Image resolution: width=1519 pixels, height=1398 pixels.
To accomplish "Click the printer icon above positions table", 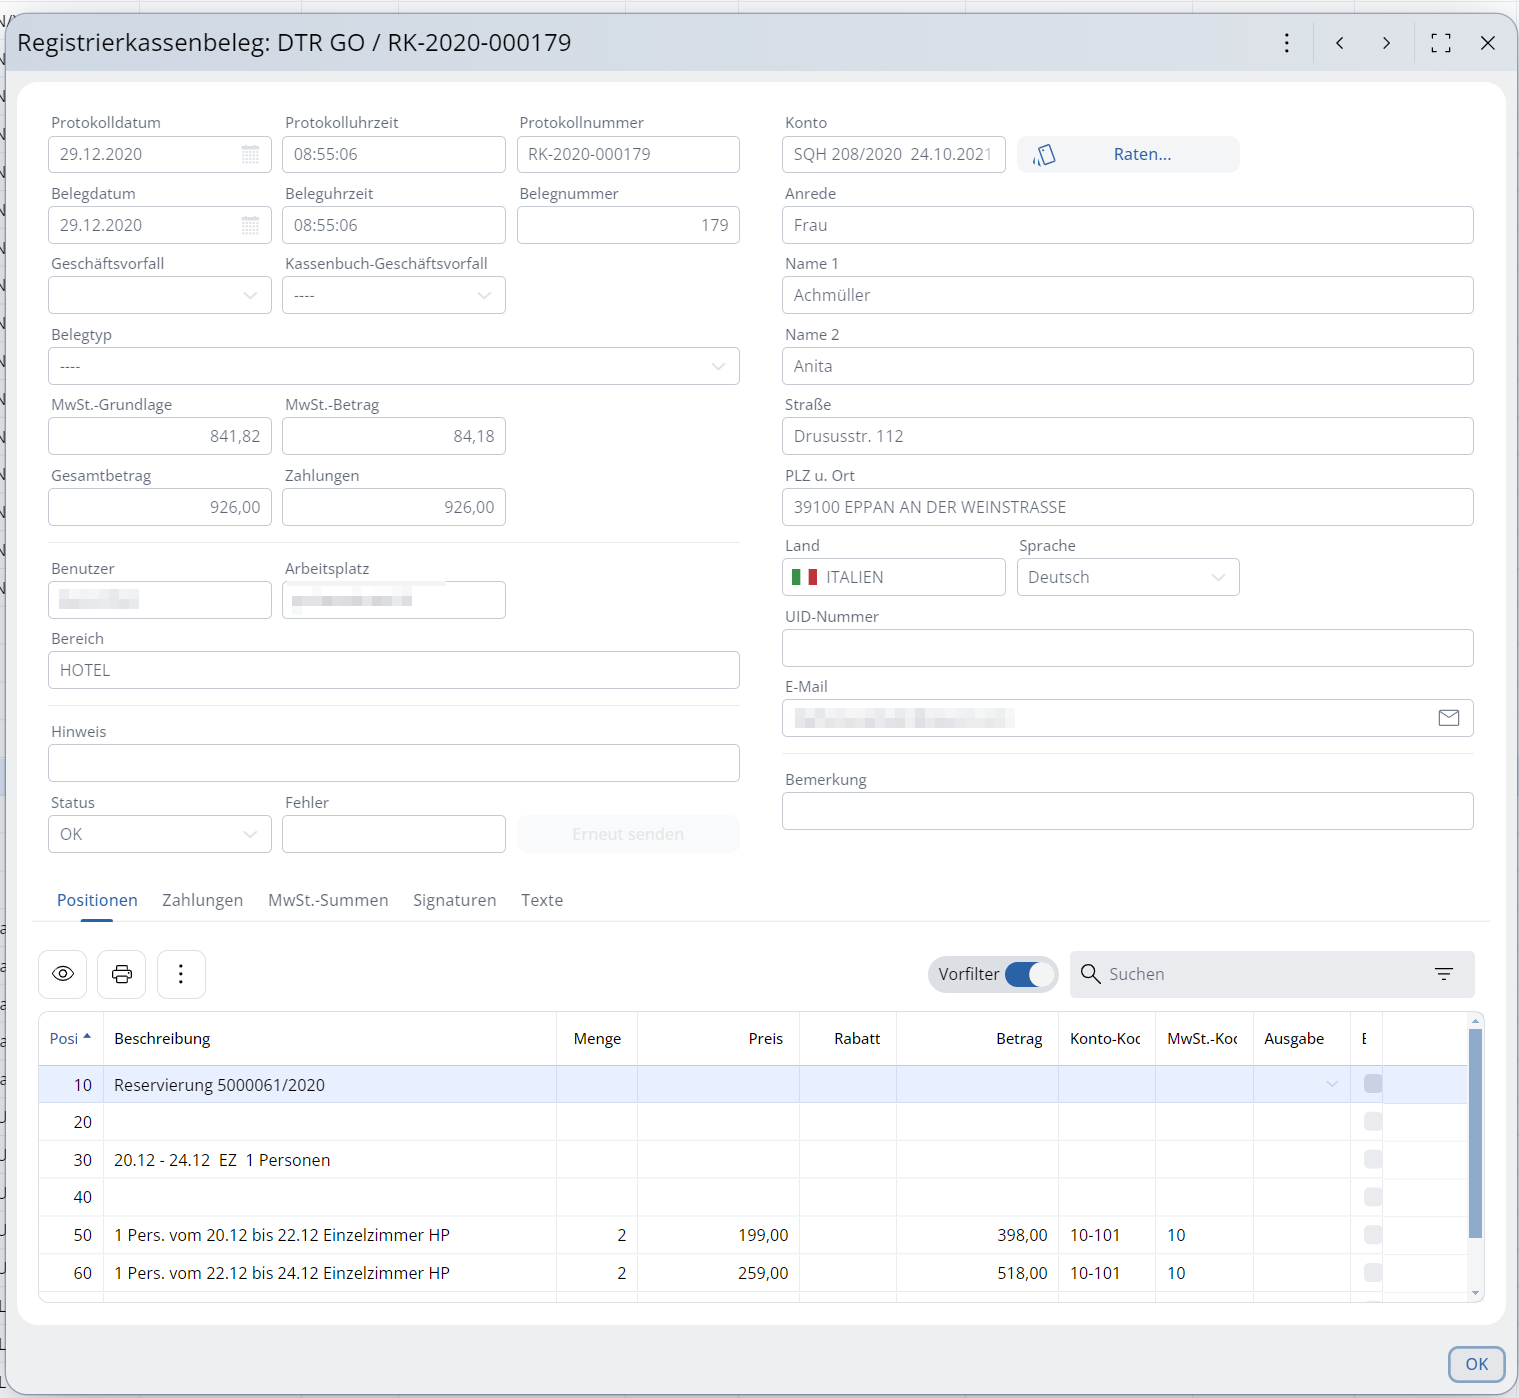I will click(122, 974).
